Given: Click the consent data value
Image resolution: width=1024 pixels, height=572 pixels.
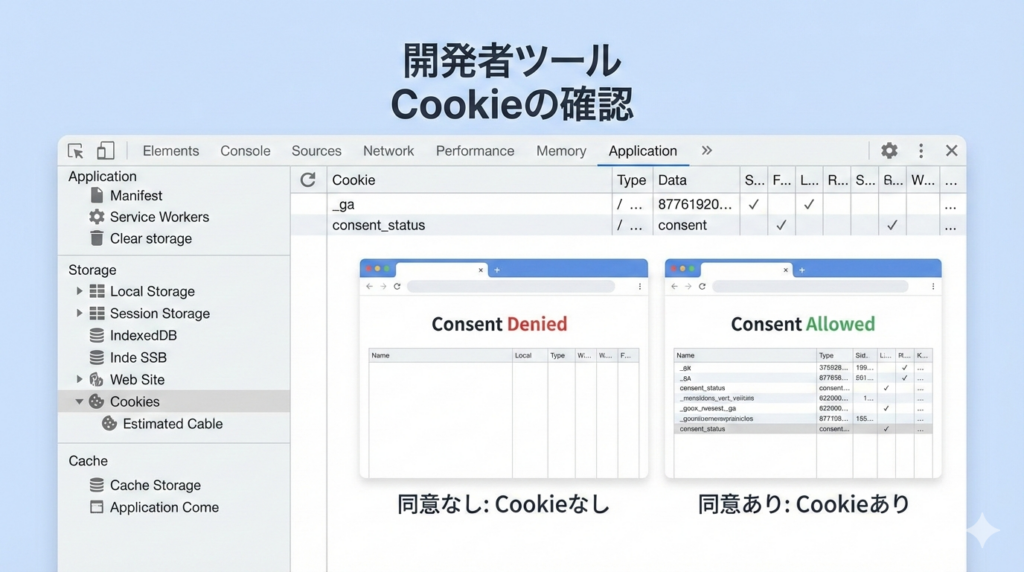Looking at the screenshot, I should 682,225.
